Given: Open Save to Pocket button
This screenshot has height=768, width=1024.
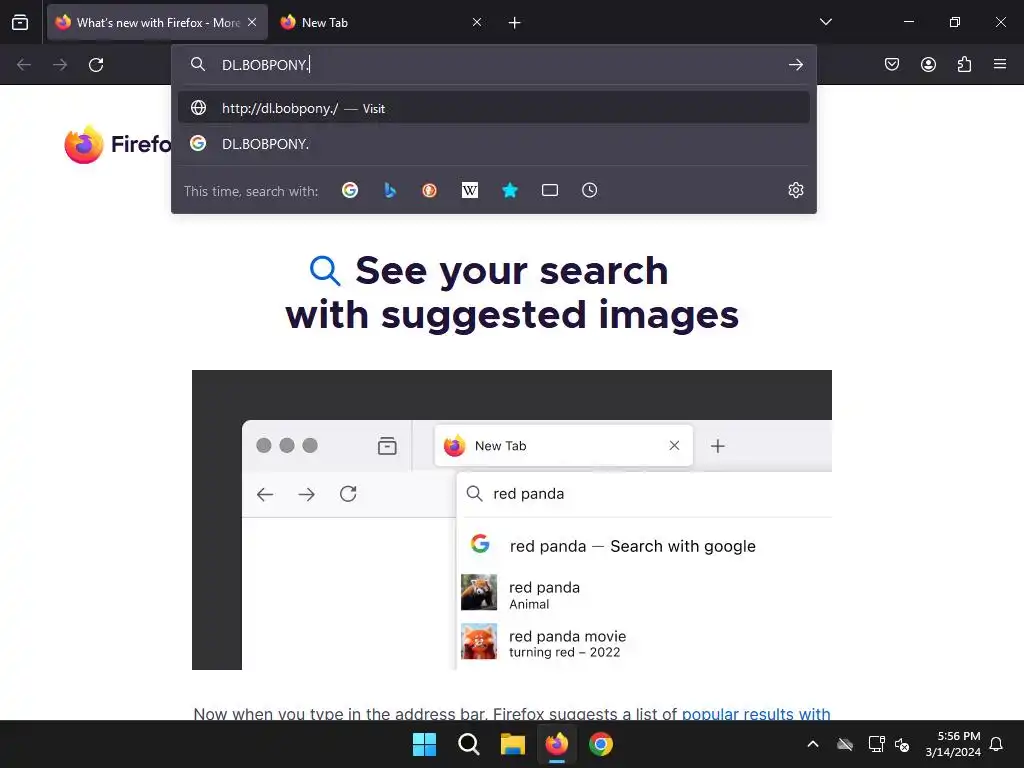Looking at the screenshot, I should point(892,64).
